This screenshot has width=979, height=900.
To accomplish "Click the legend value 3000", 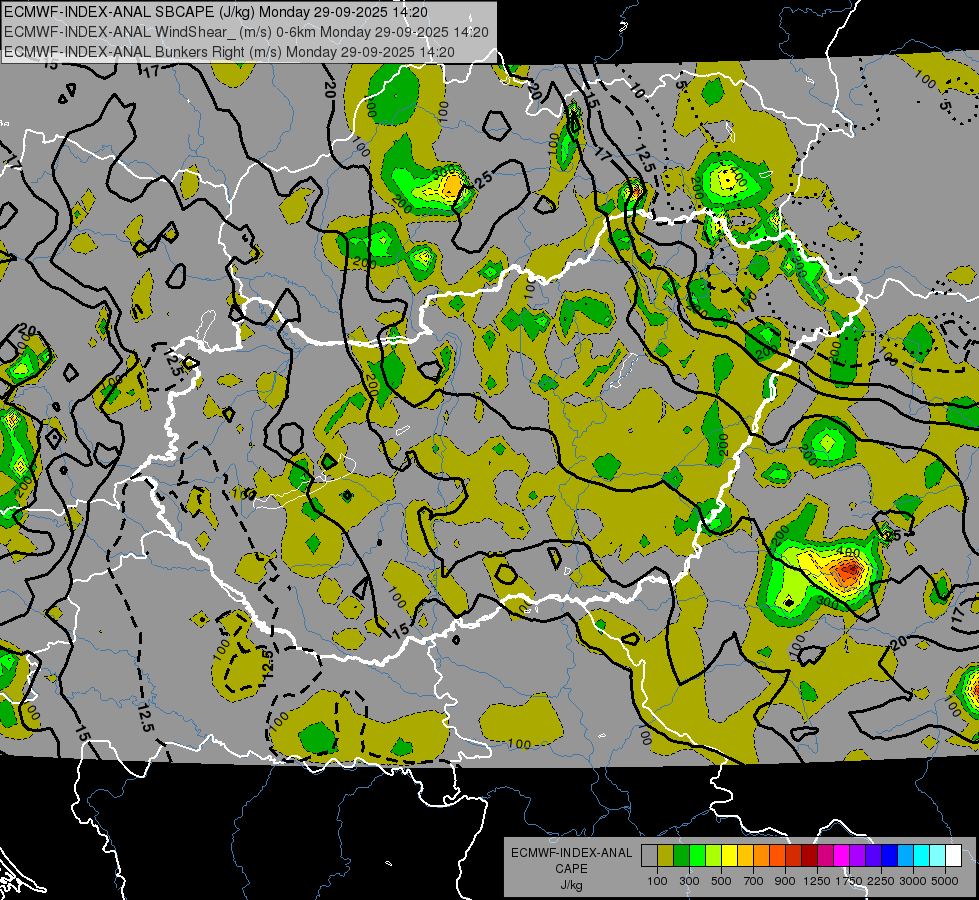I will 913,881.
